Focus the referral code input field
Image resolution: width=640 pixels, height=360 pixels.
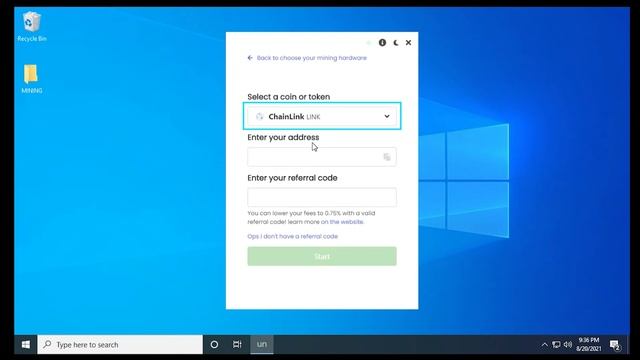(322, 197)
